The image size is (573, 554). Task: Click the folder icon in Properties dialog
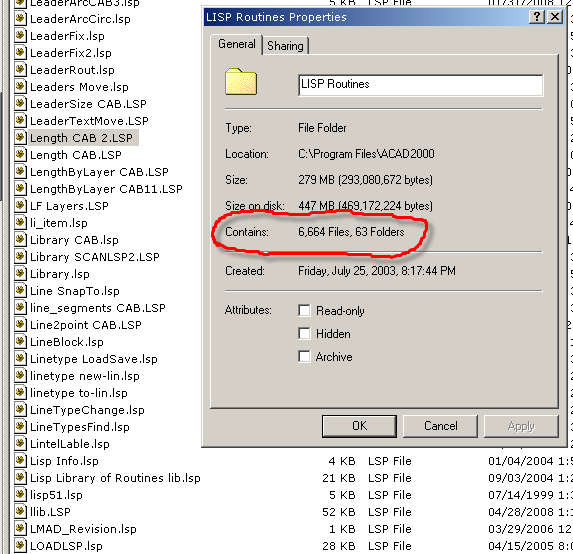pyautogui.click(x=241, y=82)
